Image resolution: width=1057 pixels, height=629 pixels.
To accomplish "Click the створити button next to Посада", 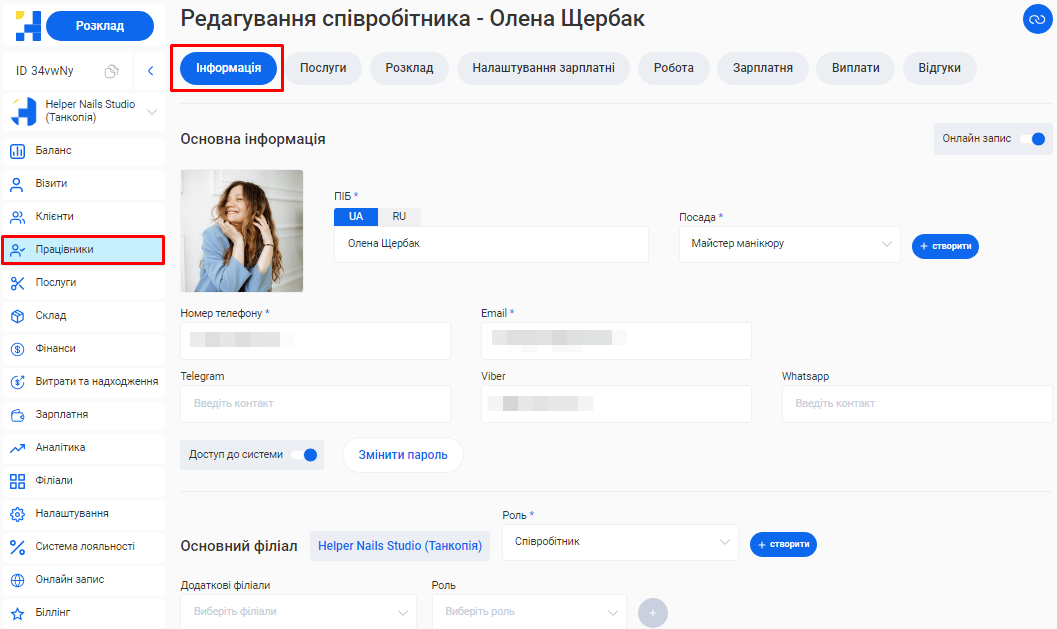I will [945, 246].
